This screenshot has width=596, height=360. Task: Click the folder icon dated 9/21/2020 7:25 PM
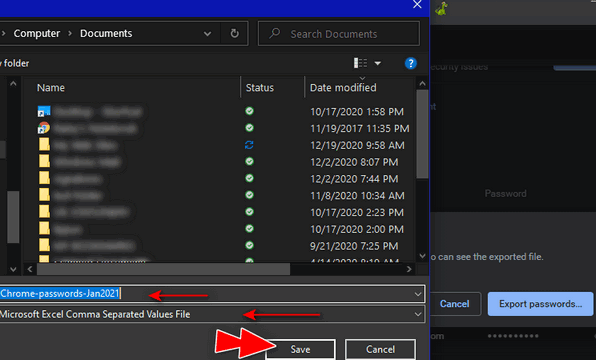[44, 245]
